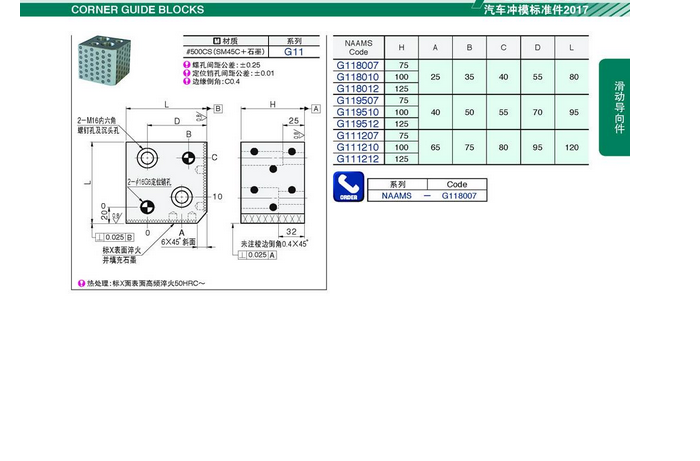Click the blue phone ORDER icon
The height and width of the screenshot is (461, 700).
(347, 188)
